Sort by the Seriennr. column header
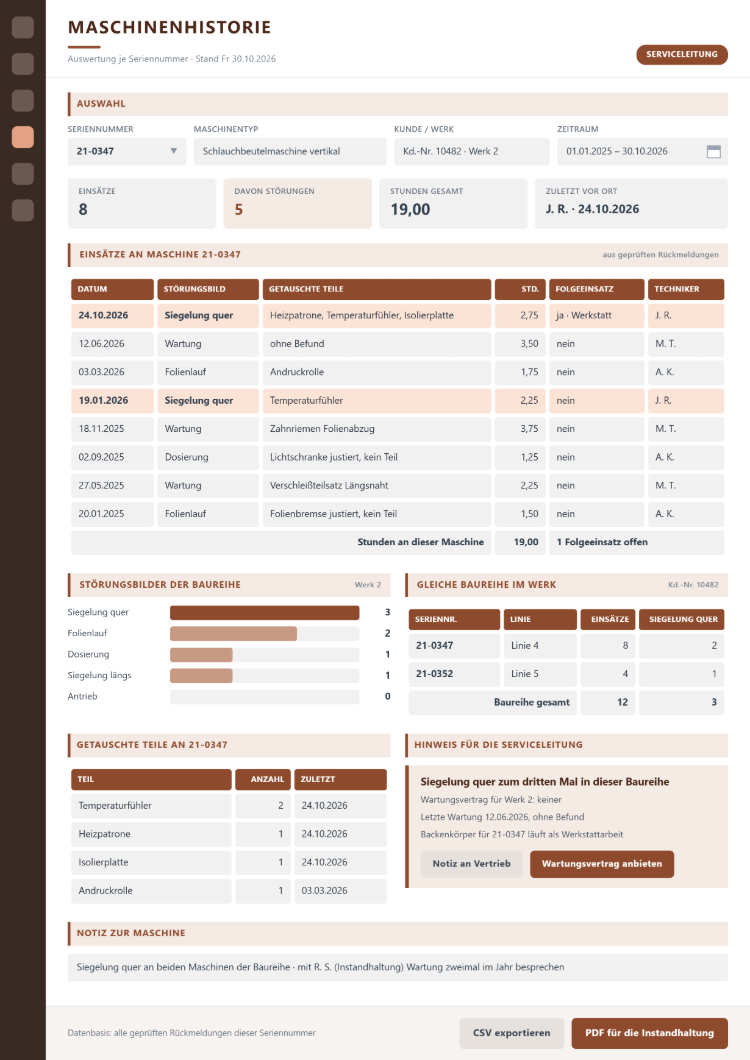 pyautogui.click(x=454, y=619)
